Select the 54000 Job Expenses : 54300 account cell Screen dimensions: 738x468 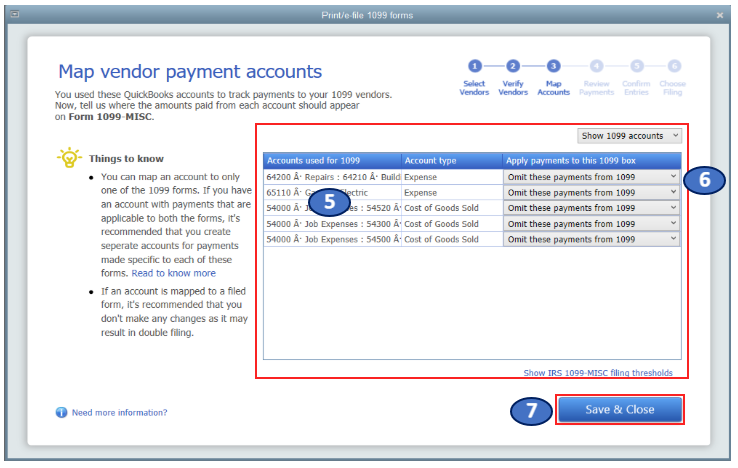332,224
